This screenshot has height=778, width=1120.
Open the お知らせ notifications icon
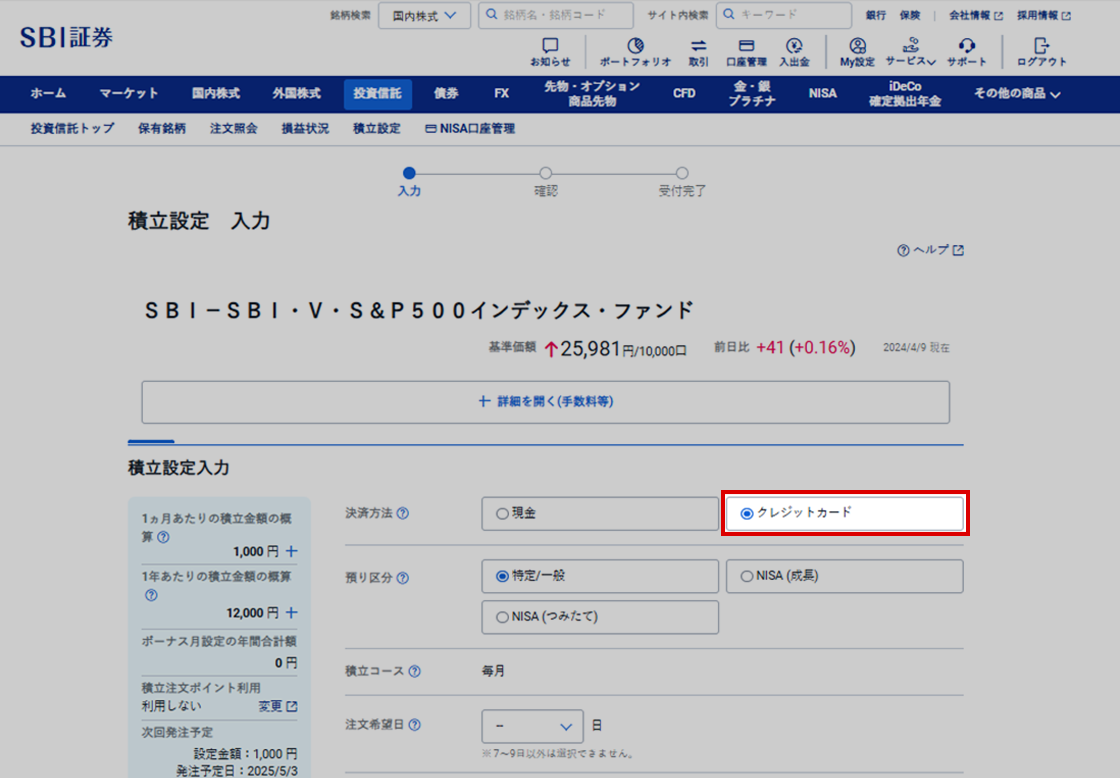point(550,47)
